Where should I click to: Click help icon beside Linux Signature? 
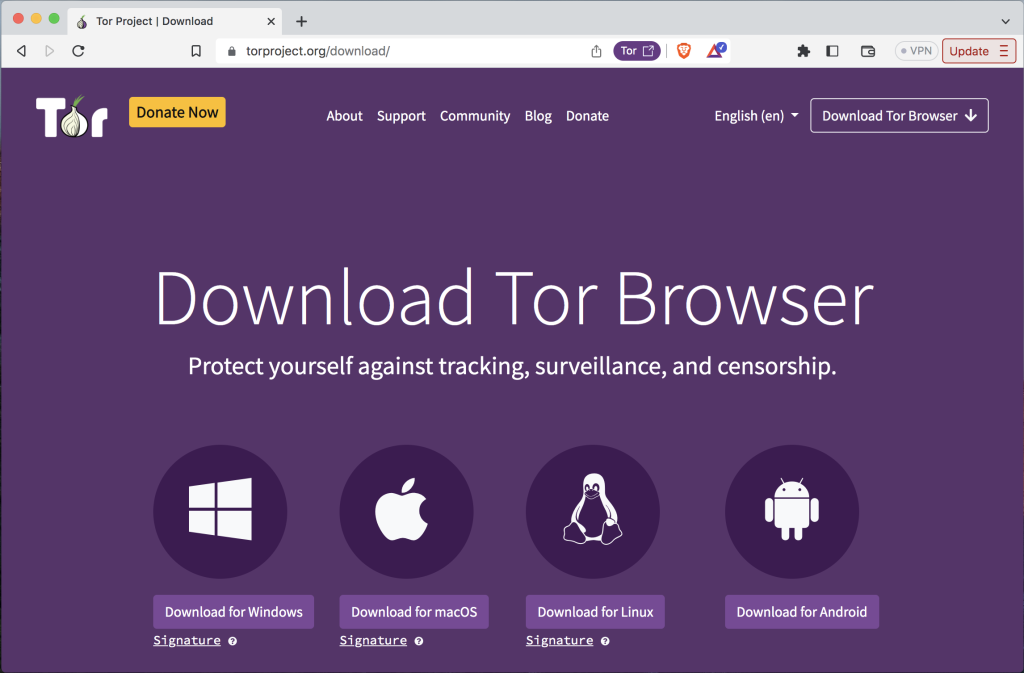coord(605,641)
